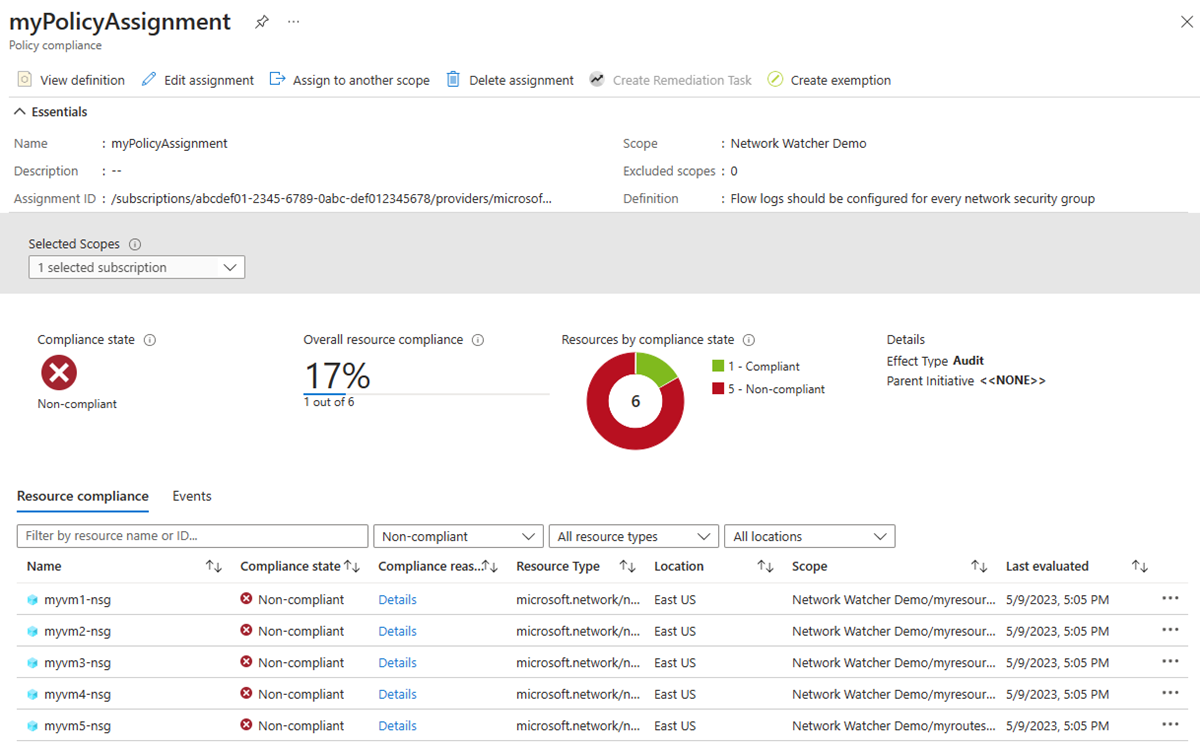
Task: Sort table by Name column arrows
Action: (213, 566)
